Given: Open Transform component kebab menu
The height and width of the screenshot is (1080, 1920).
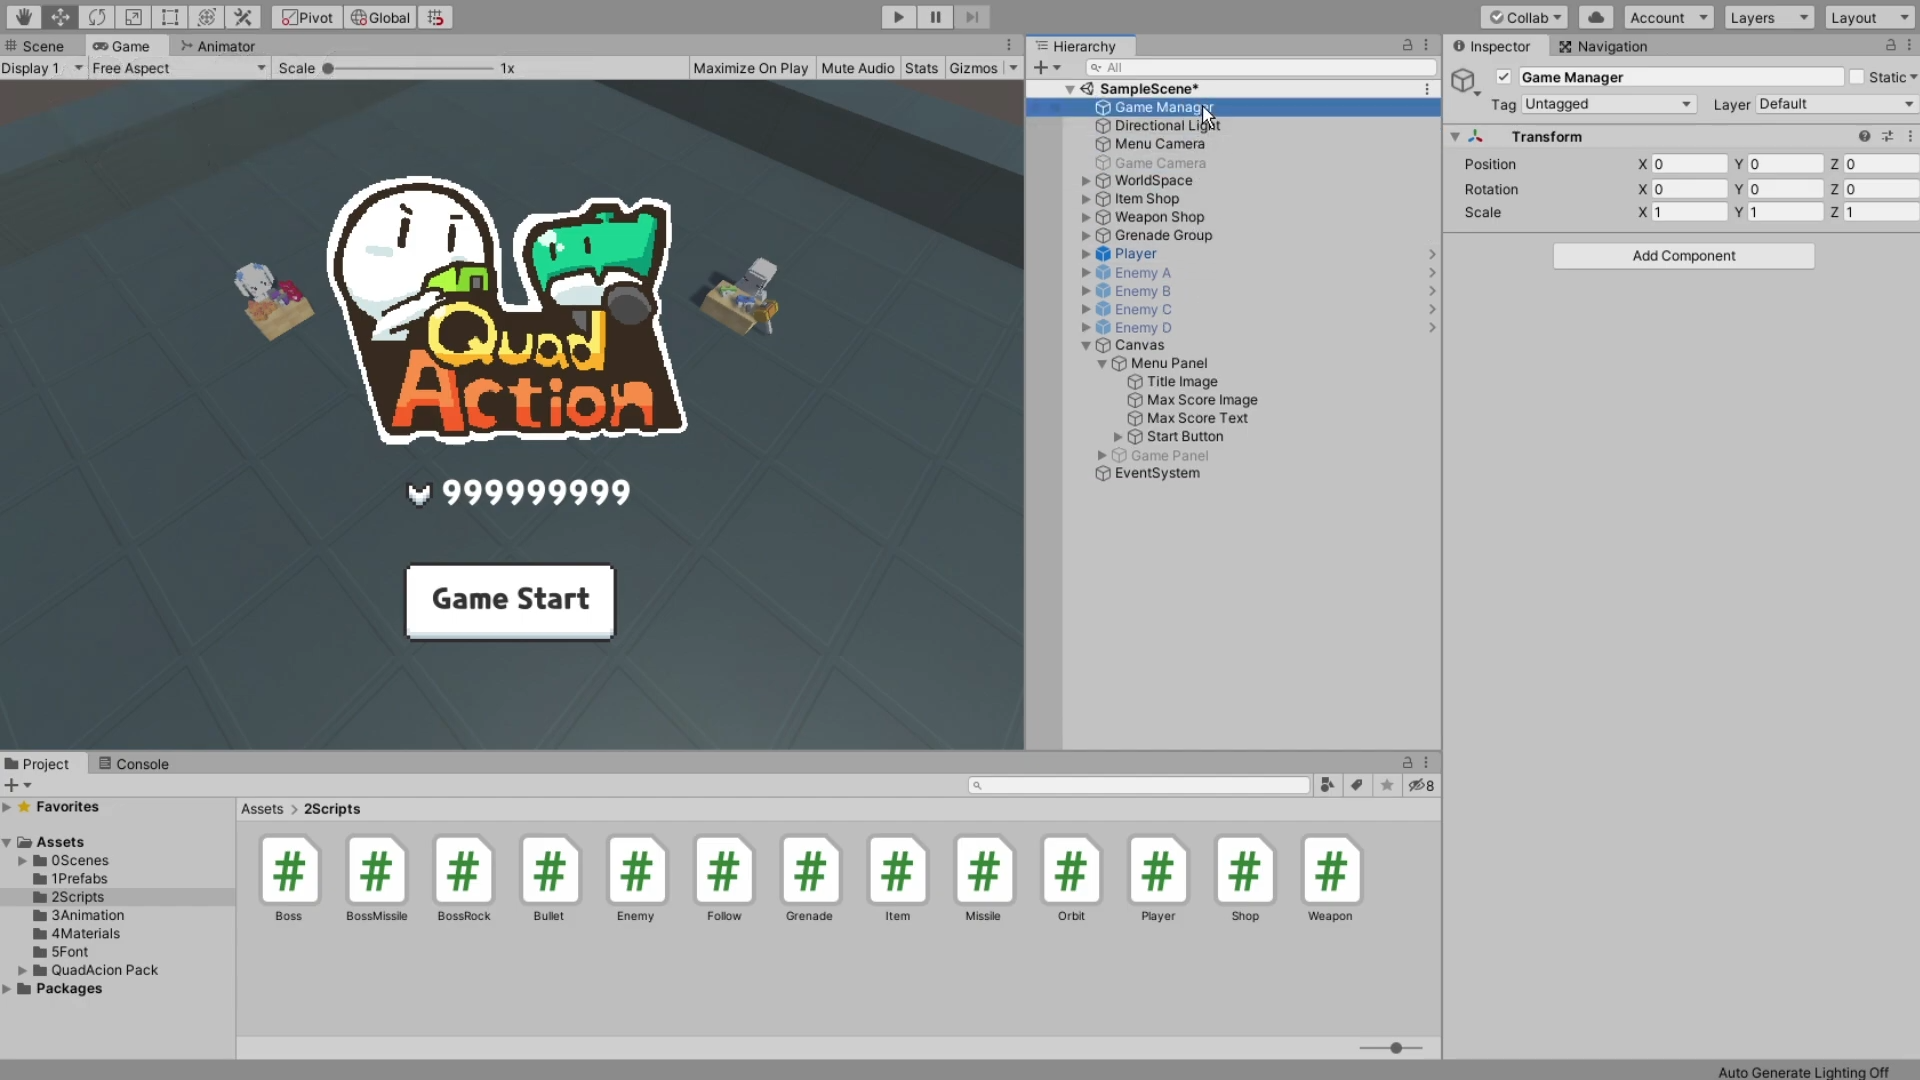Looking at the screenshot, I should tap(1910, 136).
